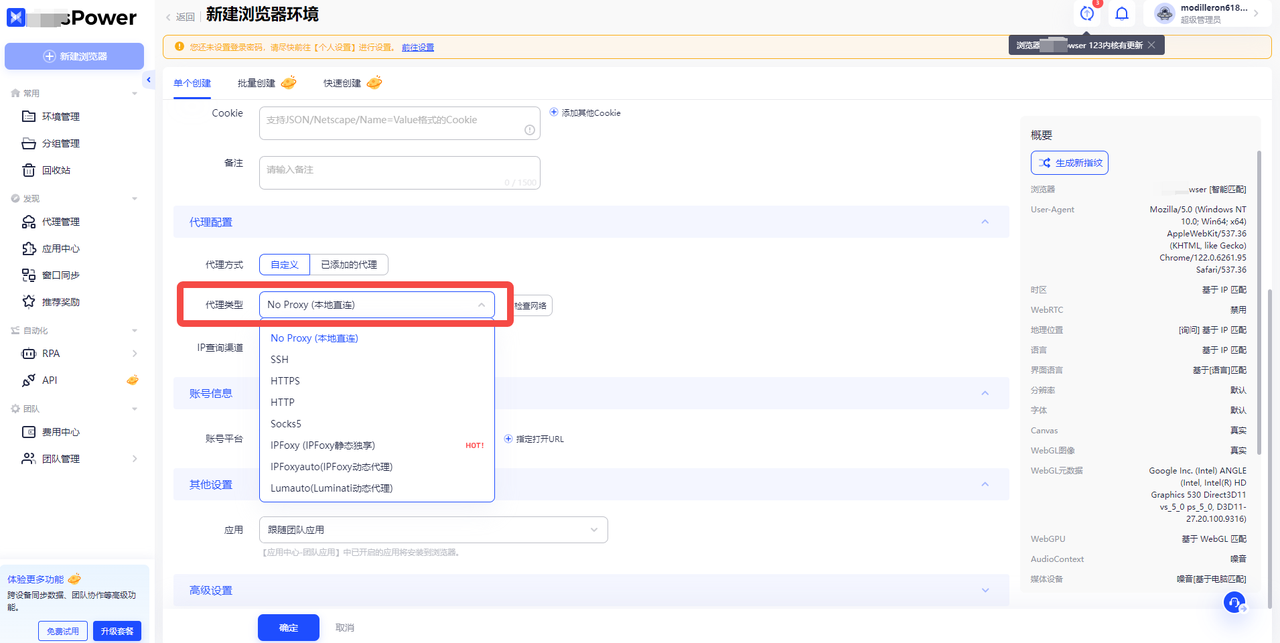Open 窗口同步 in the sidebar
Screen dimensions: 1280x643
(x=60, y=275)
